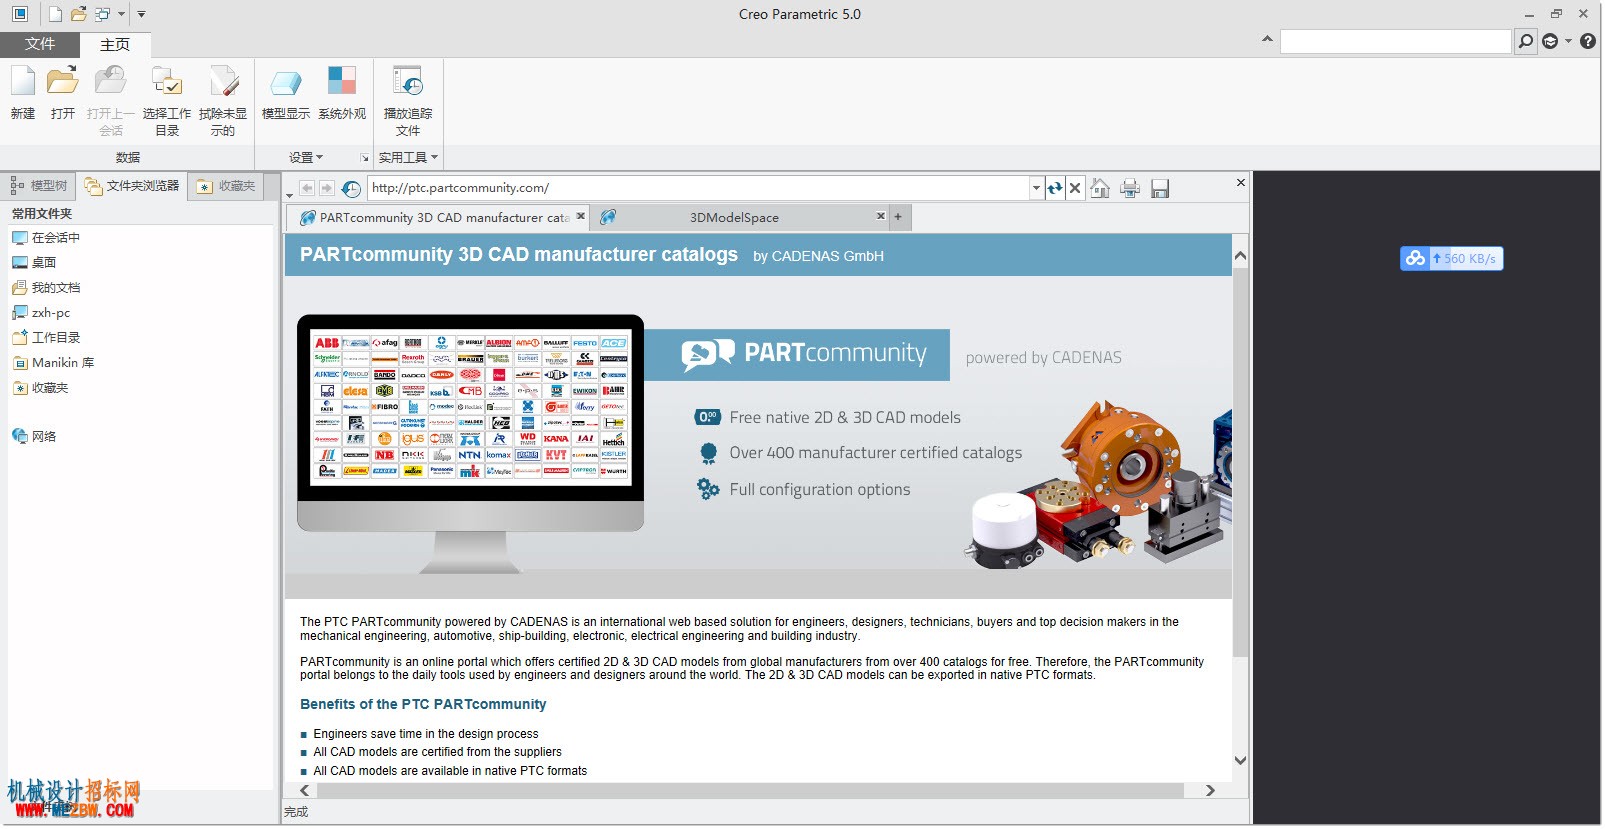Expand the 设置 settings group dropdown
Viewport: 1605px width, 829px height.
(306, 157)
